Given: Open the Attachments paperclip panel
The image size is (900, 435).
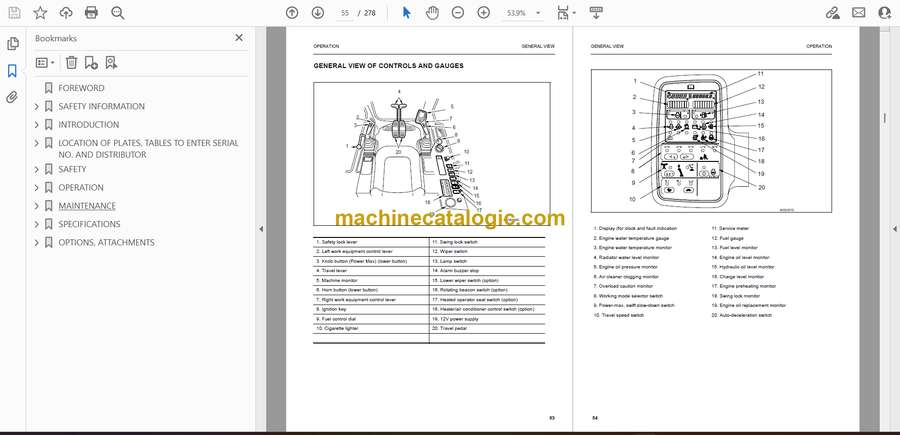Looking at the screenshot, I should (12, 97).
